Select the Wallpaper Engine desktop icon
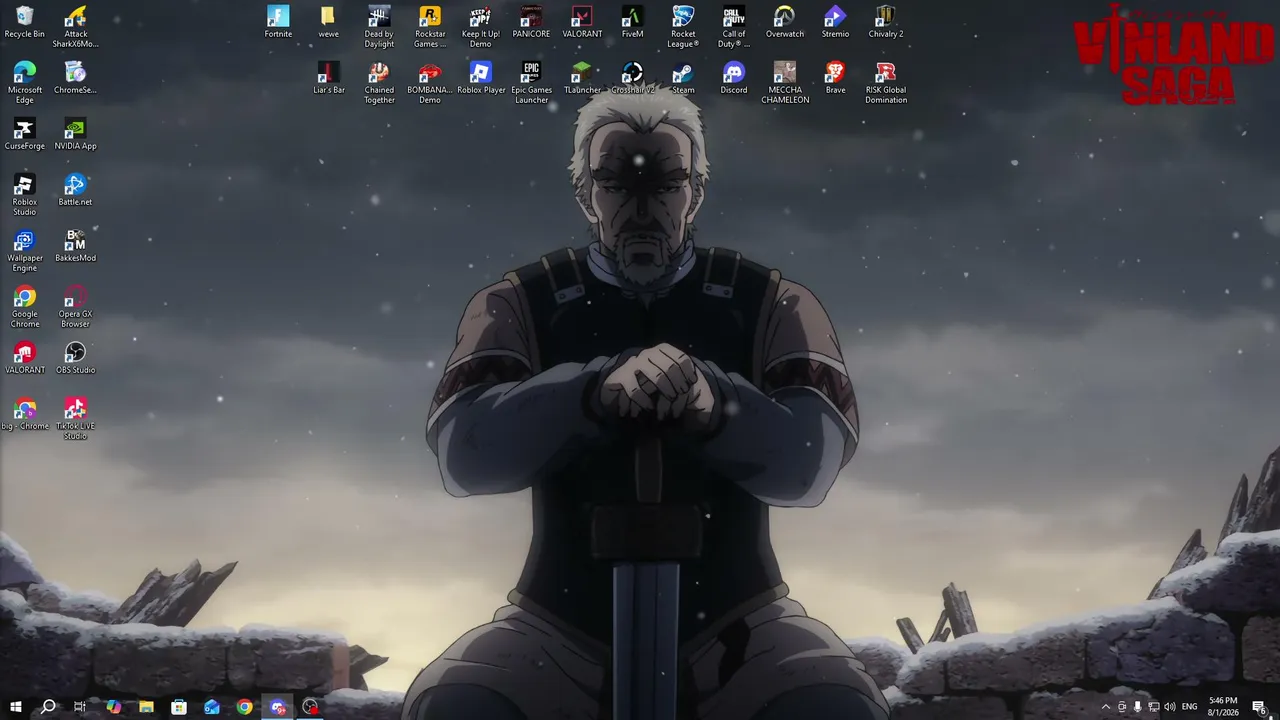1280x720 pixels. (x=25, y=251)
